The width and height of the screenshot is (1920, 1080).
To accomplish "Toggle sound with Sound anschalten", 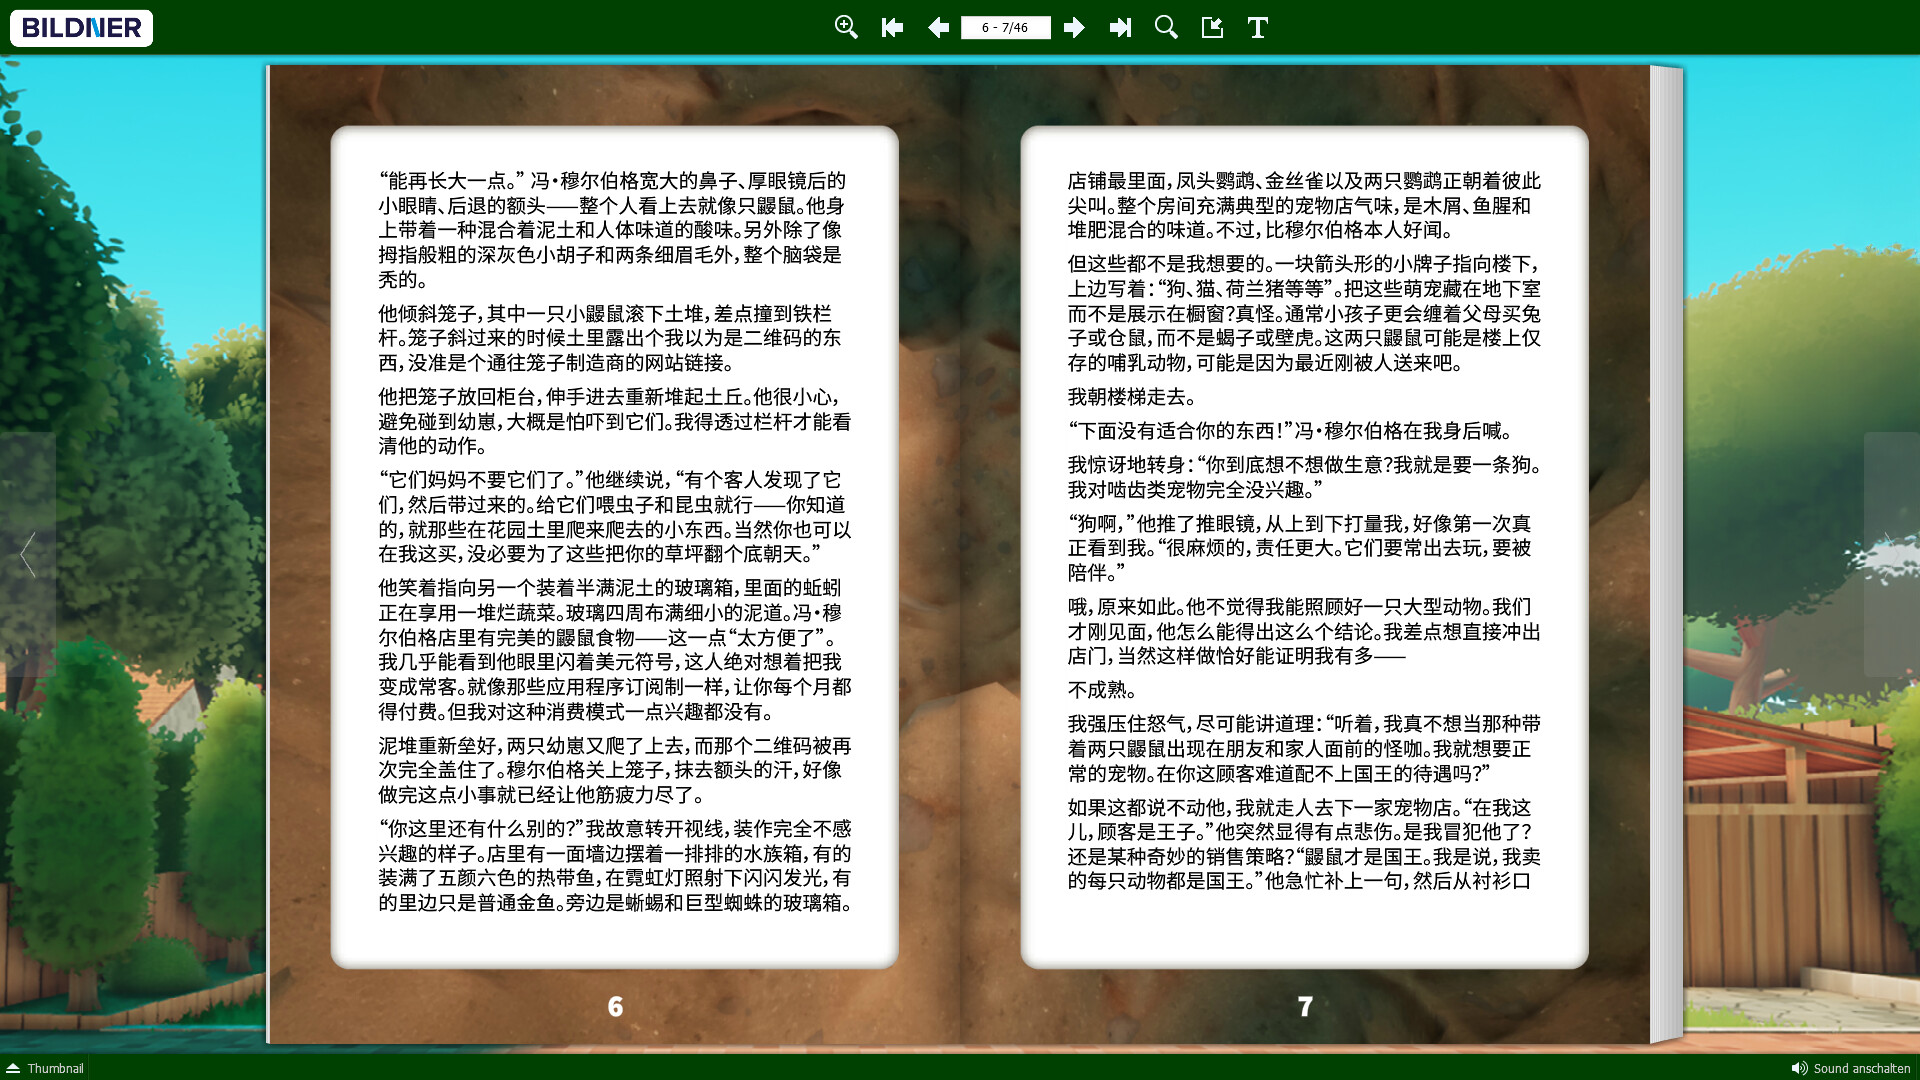I will 1861,1068.
